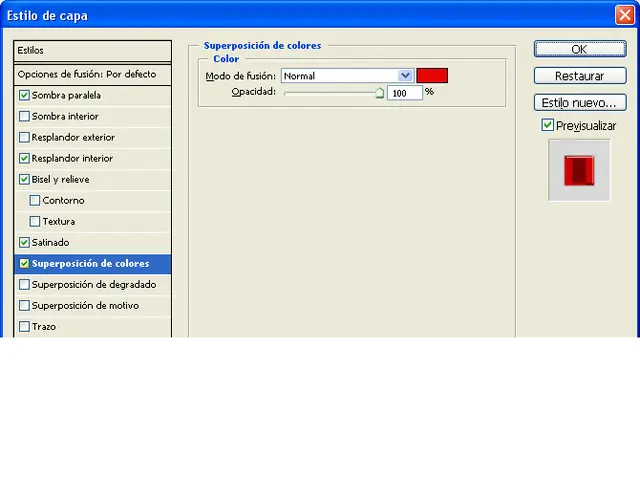The width and height of the screenshot is (640, 500).
Task: Enable the Sombra interior checkbox
Action: coord(24,116)
